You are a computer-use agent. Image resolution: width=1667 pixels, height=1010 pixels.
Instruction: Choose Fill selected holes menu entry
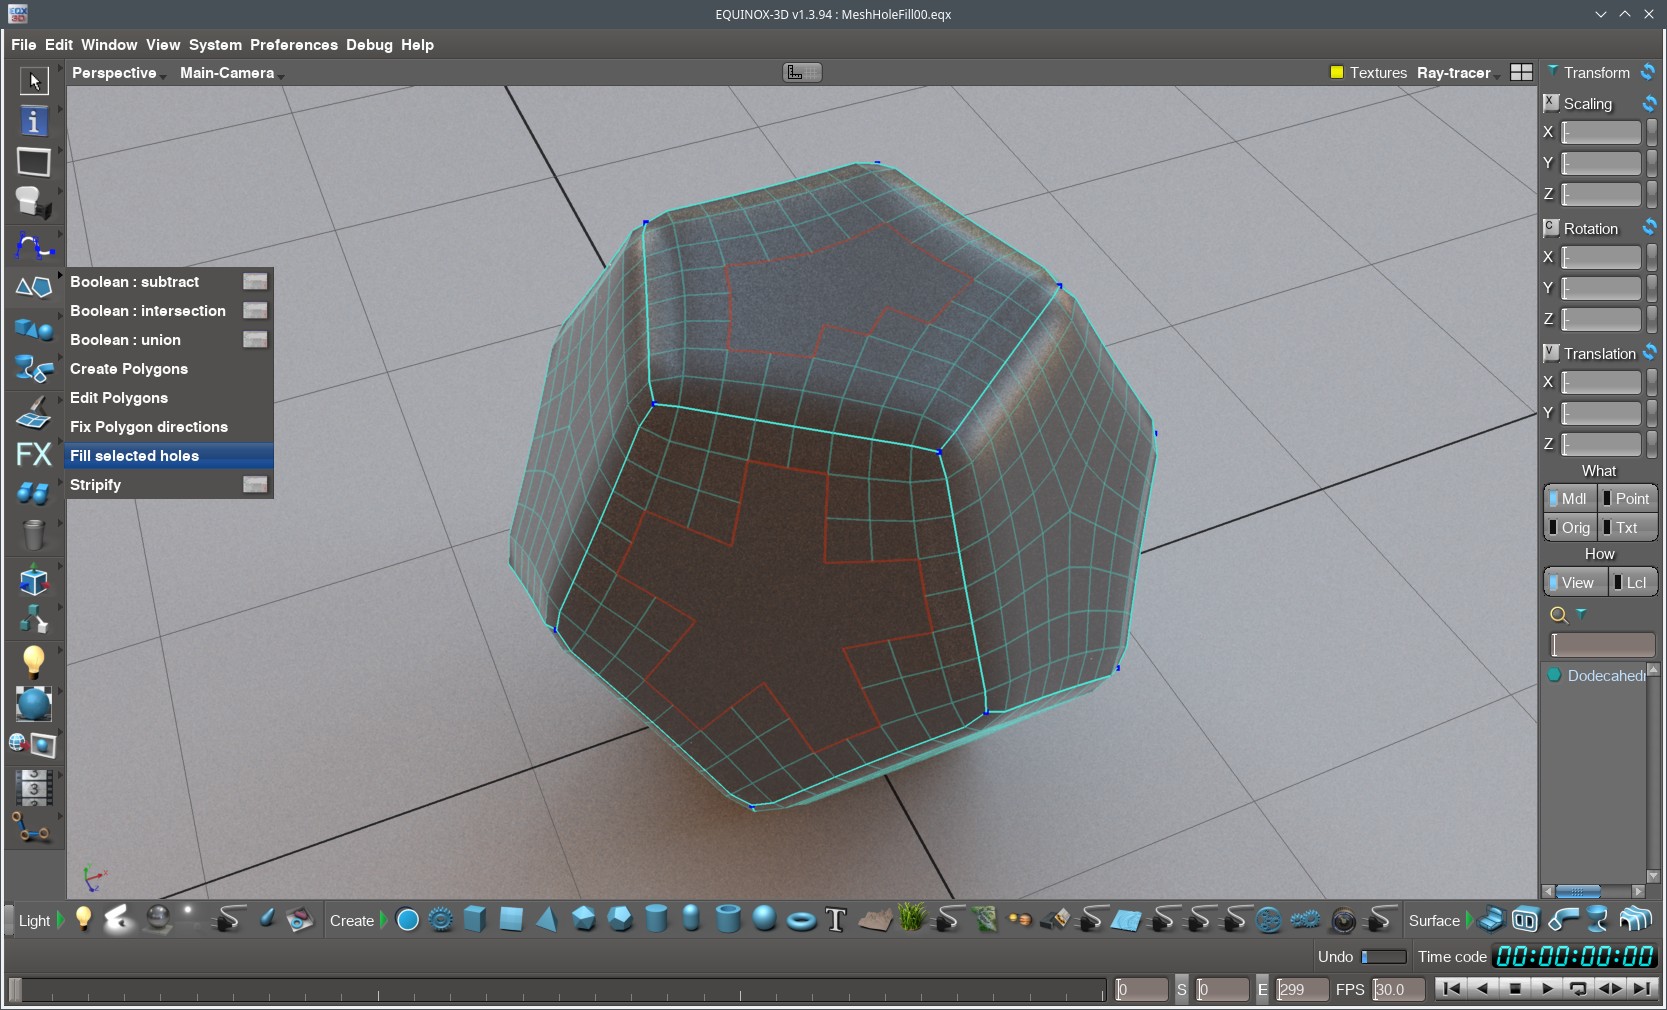click(135, 456)
